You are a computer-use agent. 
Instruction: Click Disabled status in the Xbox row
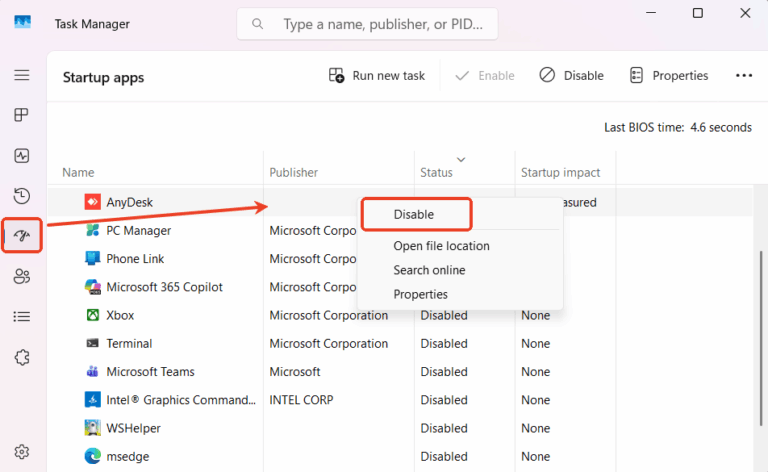coord(444,315)
